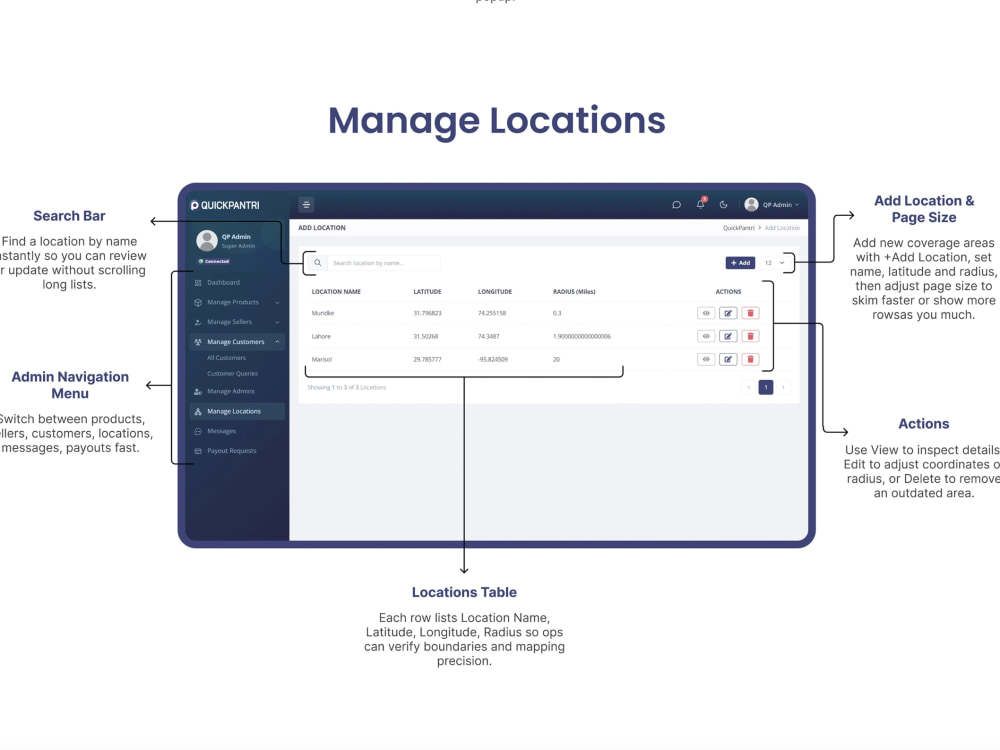Image resolution: width=1000 pixels, height=750 pixels.
Task: Open the Manage Products menu item
Action: 233,302
